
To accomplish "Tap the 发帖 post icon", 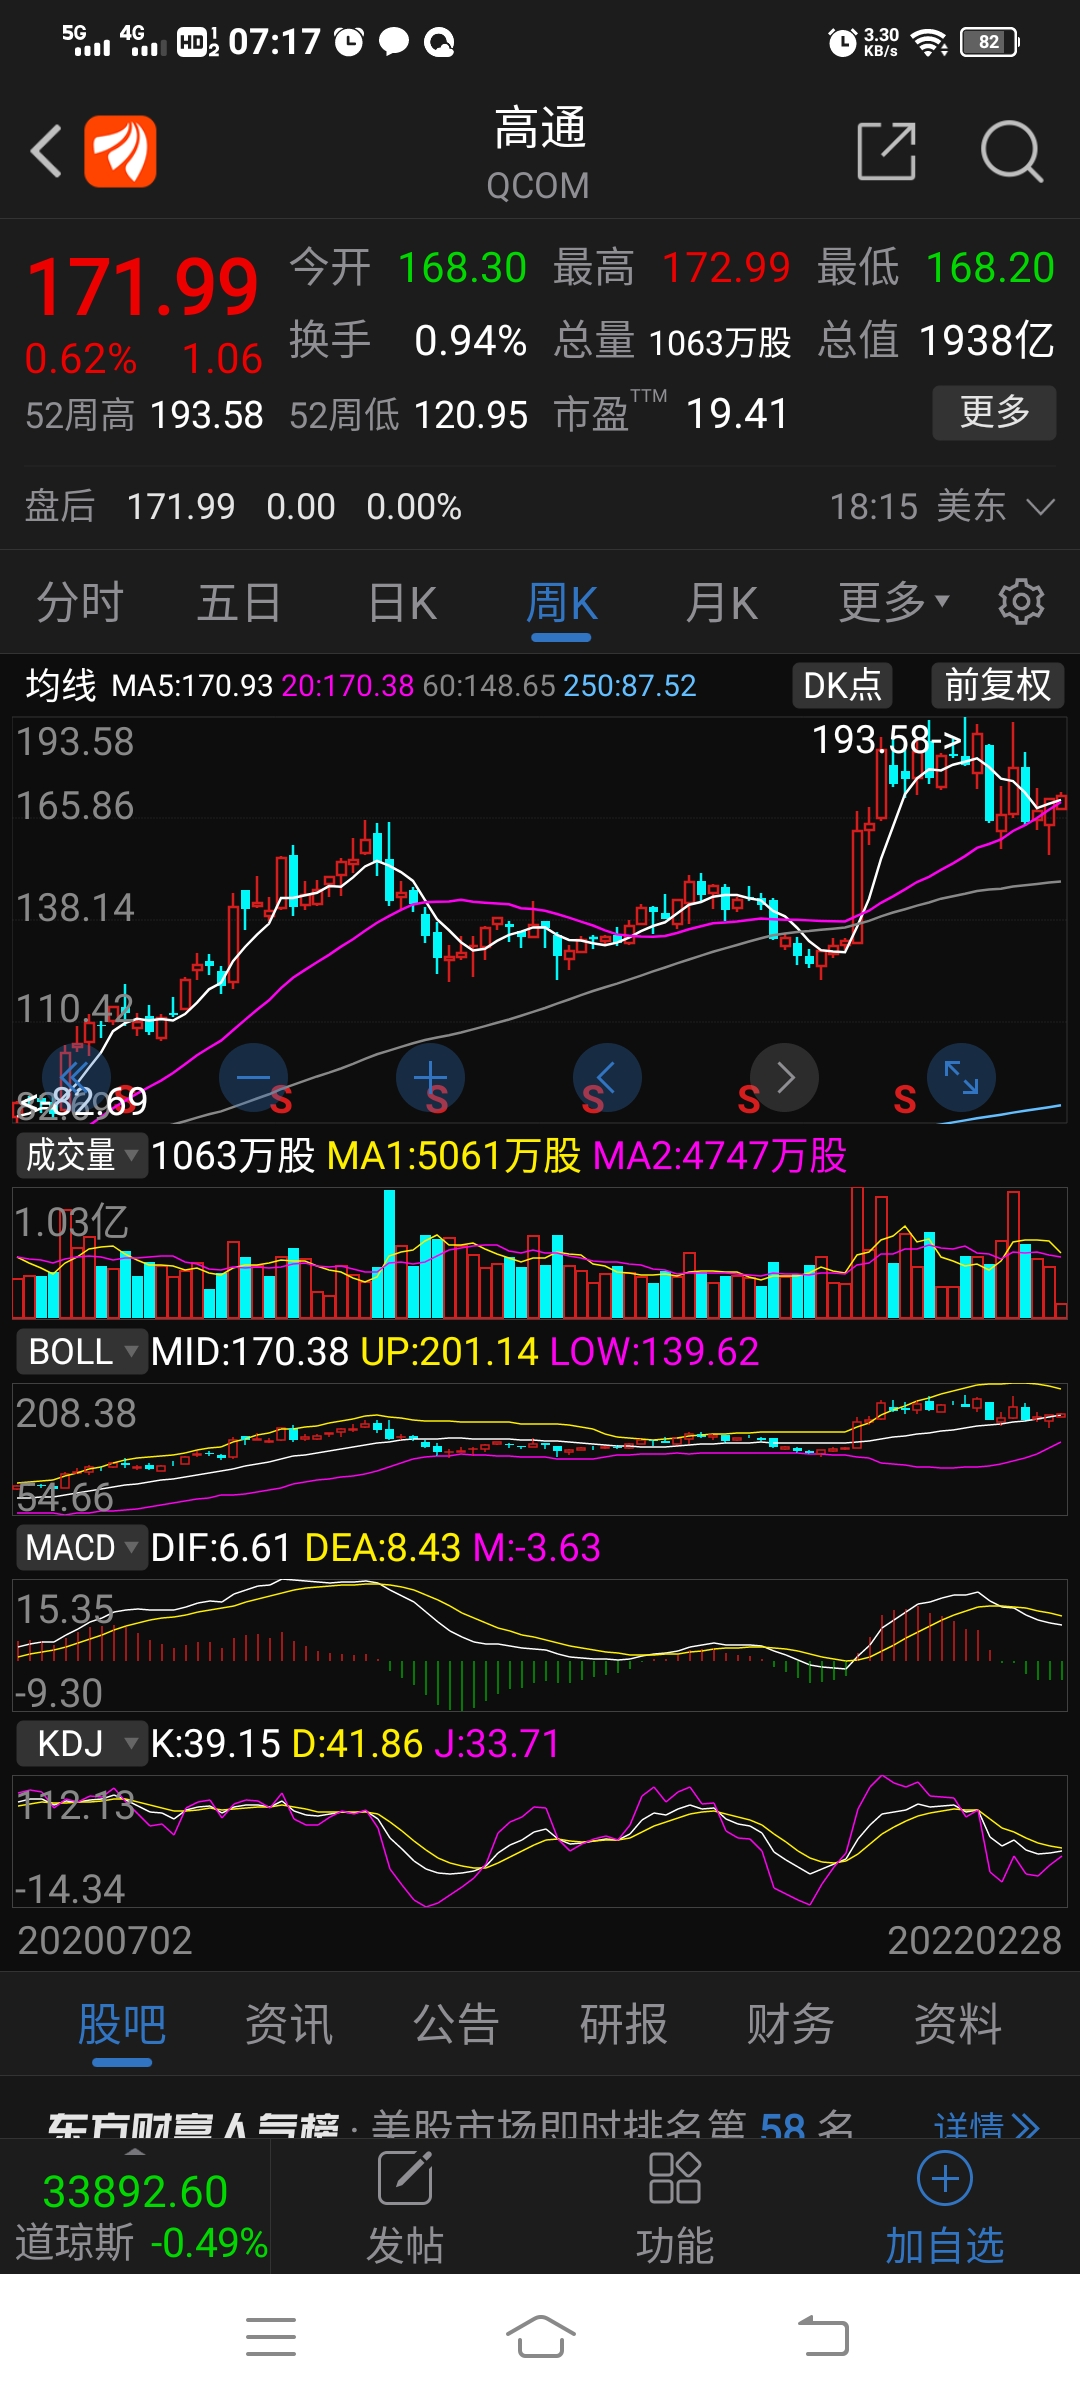I will click(405, 2179).
